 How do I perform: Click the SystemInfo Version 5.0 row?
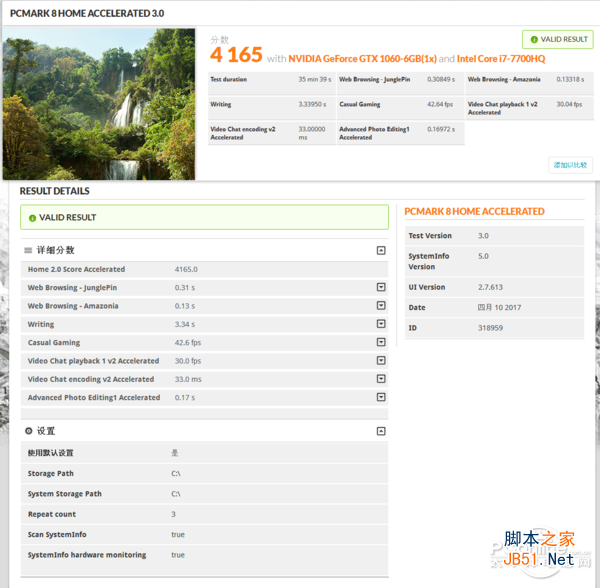click(x=494, y=261)
